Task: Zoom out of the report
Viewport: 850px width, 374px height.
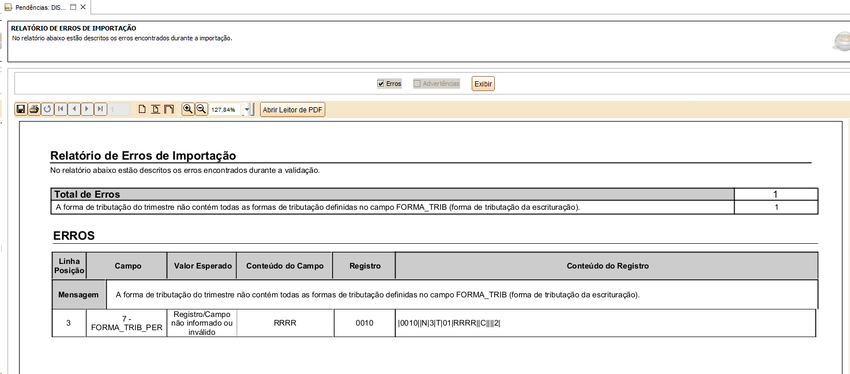Action: tap(201, 109)
